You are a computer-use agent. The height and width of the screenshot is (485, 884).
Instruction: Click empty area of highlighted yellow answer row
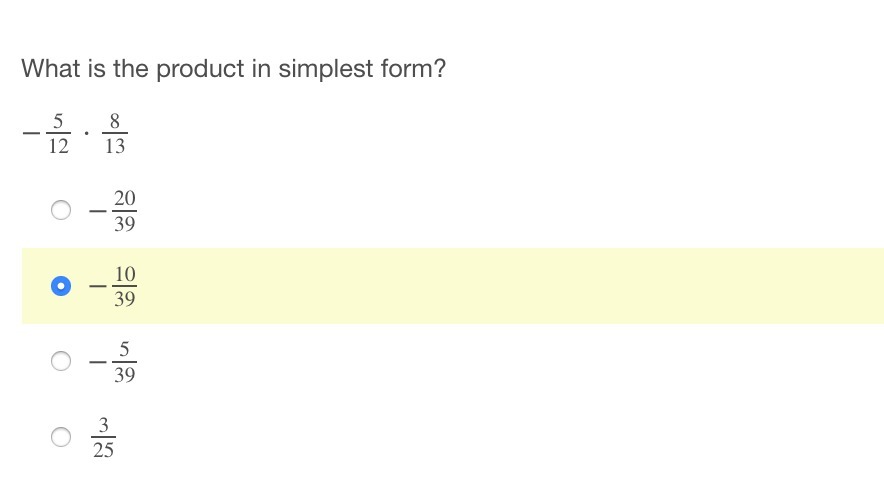coord(507,286)
